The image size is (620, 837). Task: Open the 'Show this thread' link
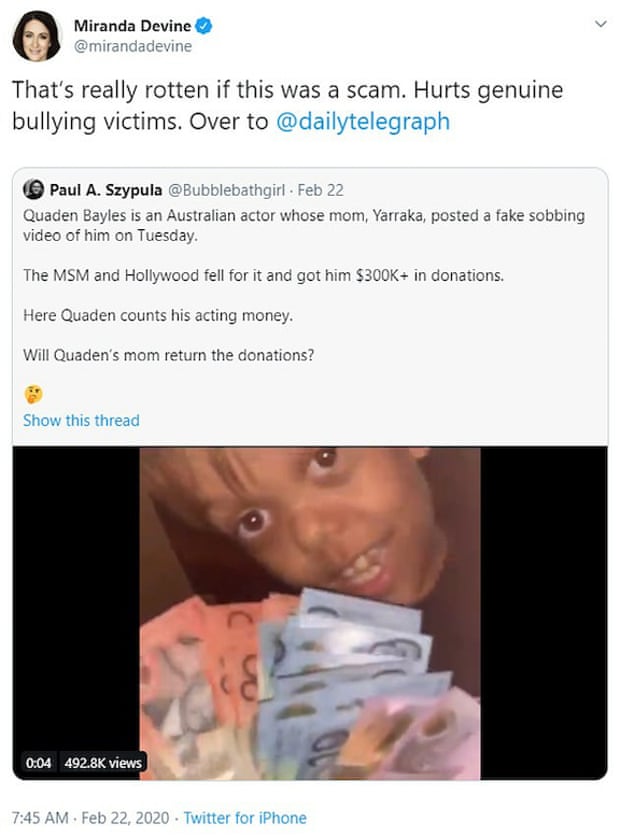pyautogui.click(x=81, y=421)
